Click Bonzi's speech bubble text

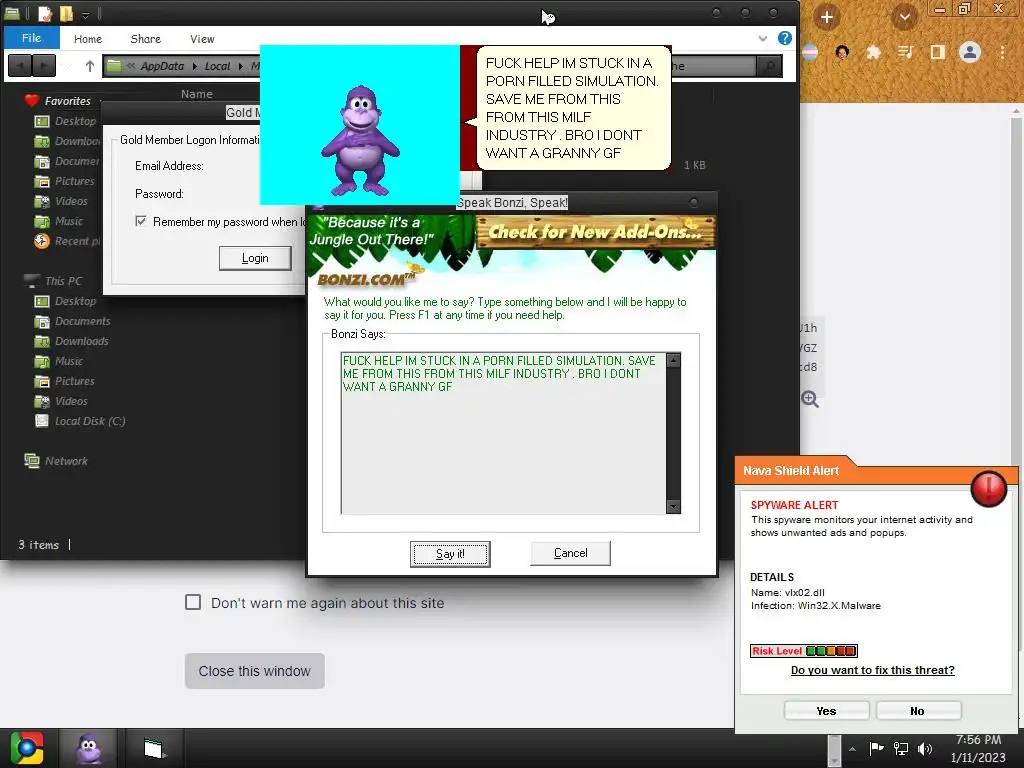coord(572,108)
